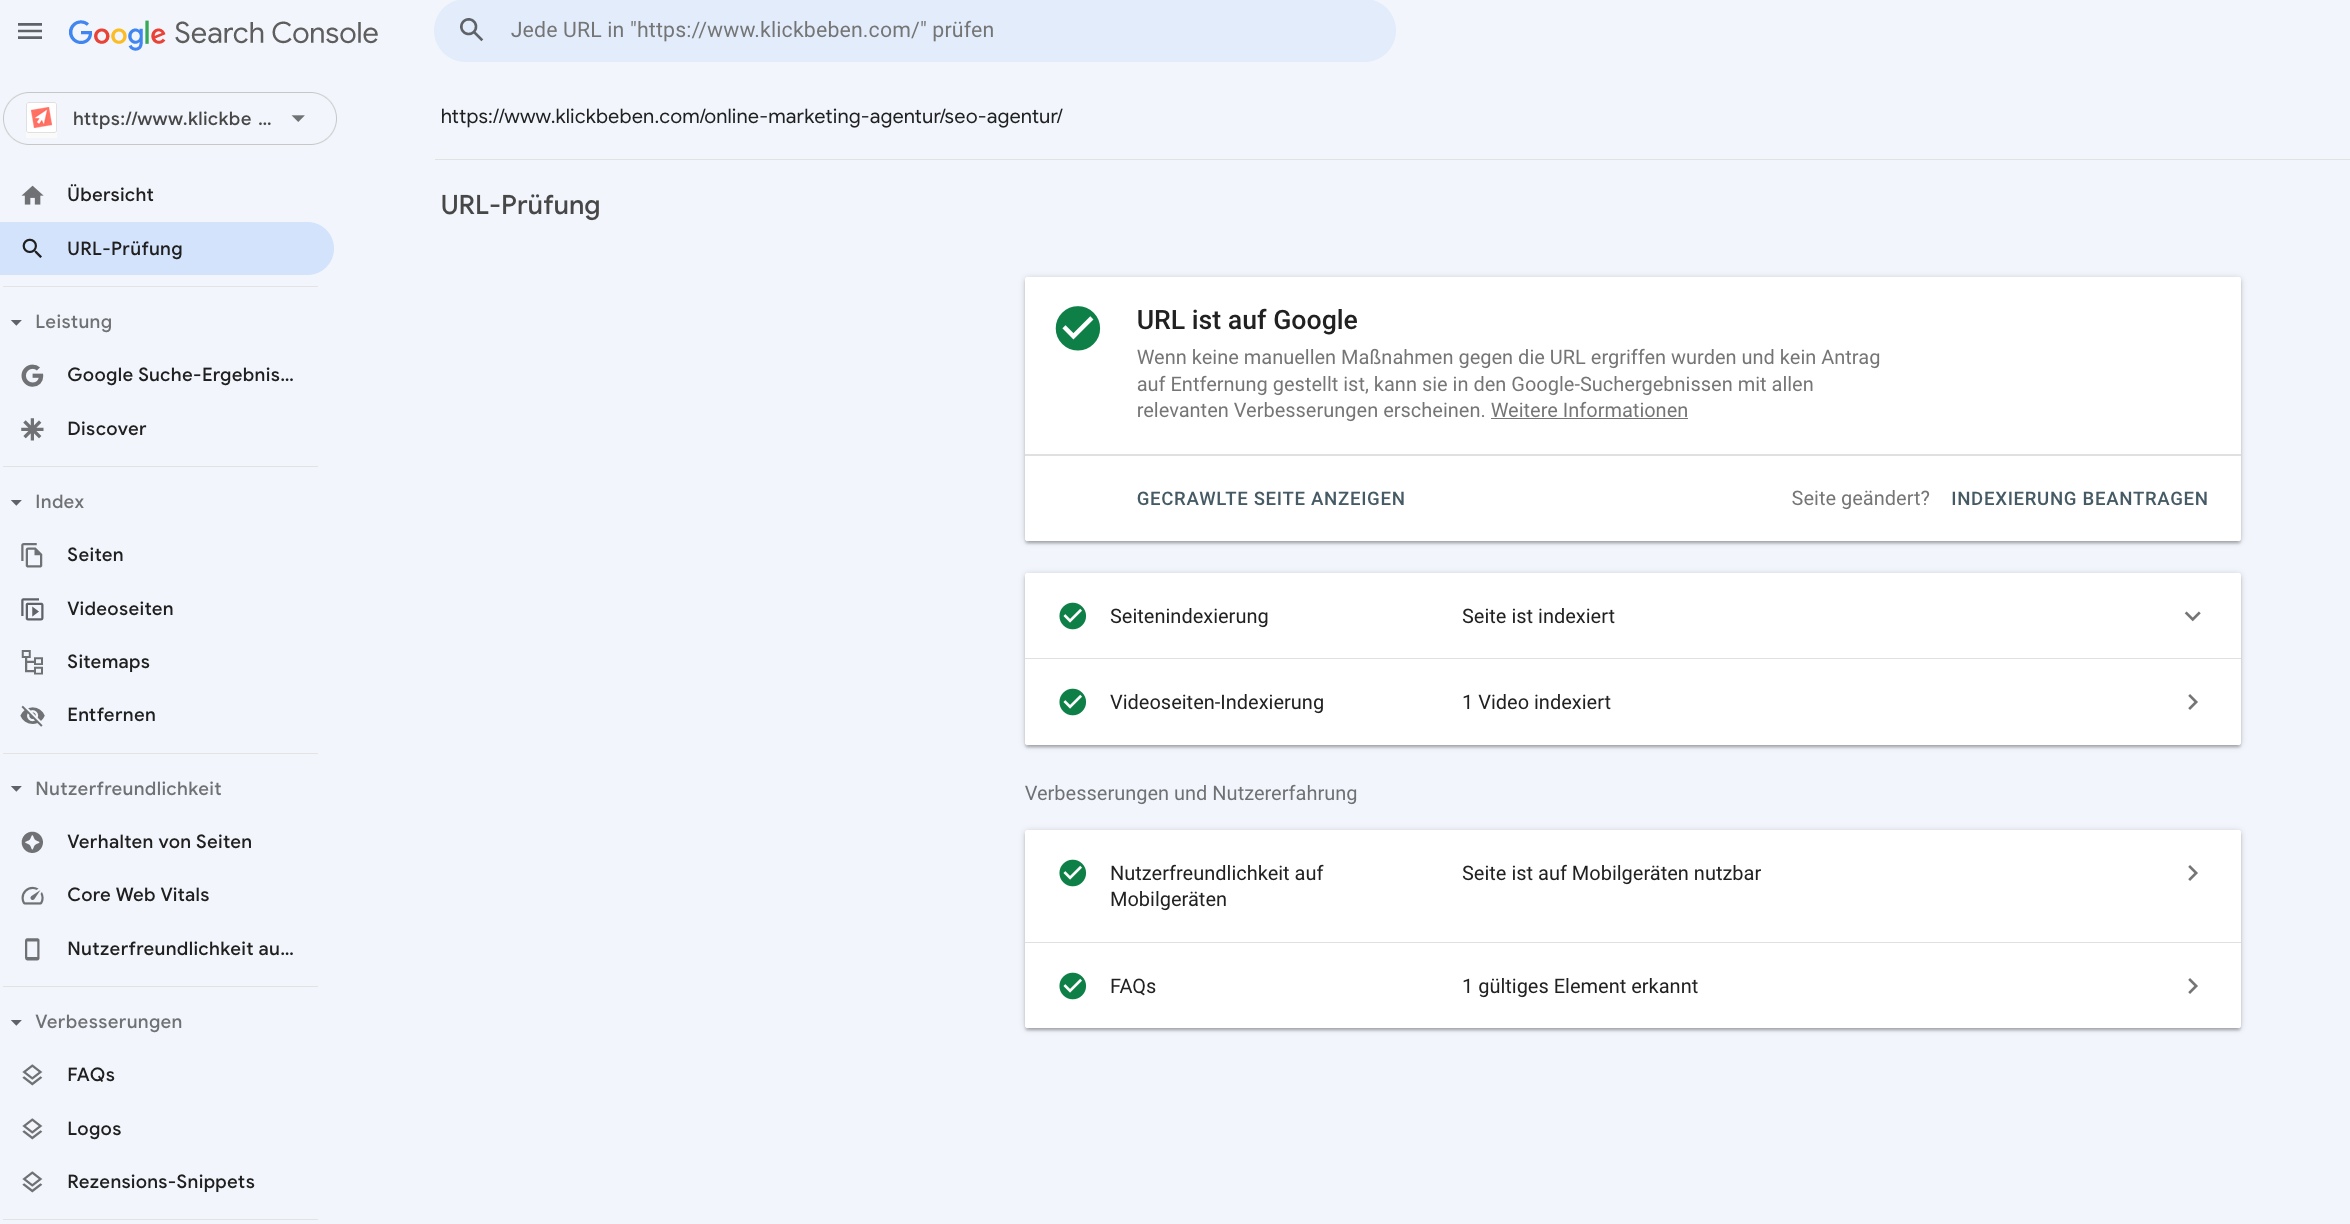Focus the URL inspection search field
2350x1224 pixels.
click(915, 30)
